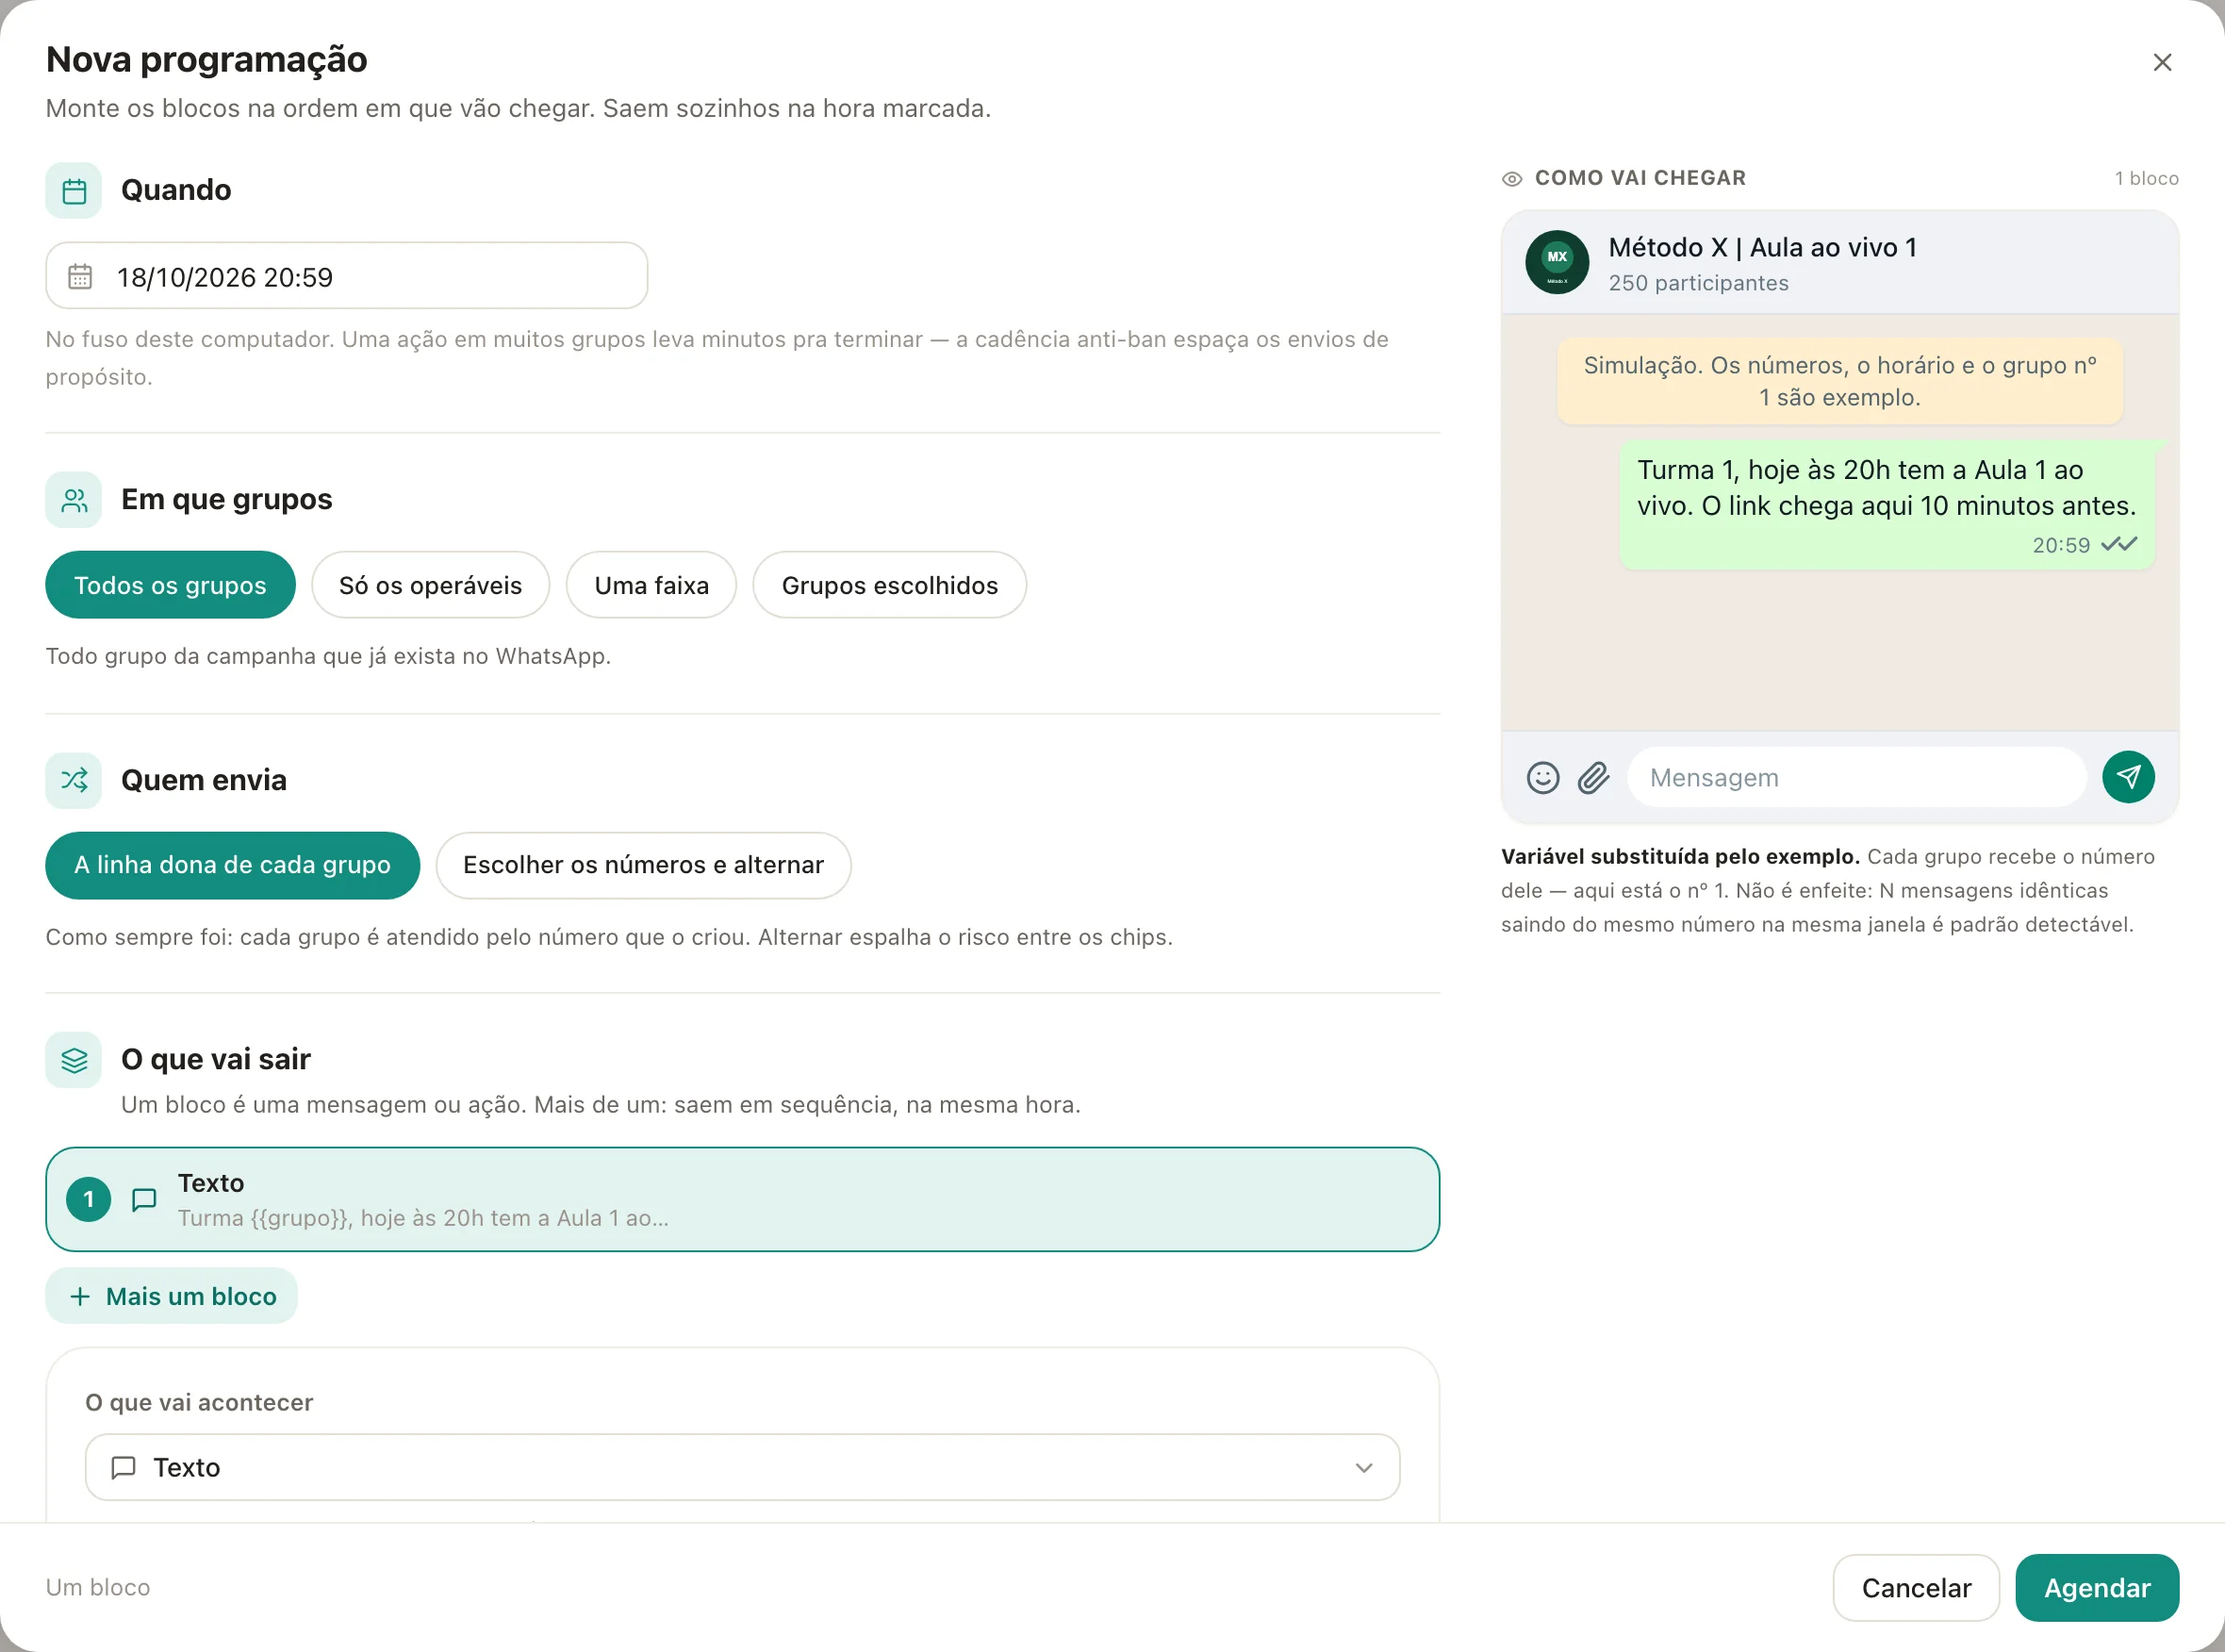The width and height of the screenshot is (2225, 1652).
Task: Click the 250 participantes text
Action: (x=1698, y=283)
